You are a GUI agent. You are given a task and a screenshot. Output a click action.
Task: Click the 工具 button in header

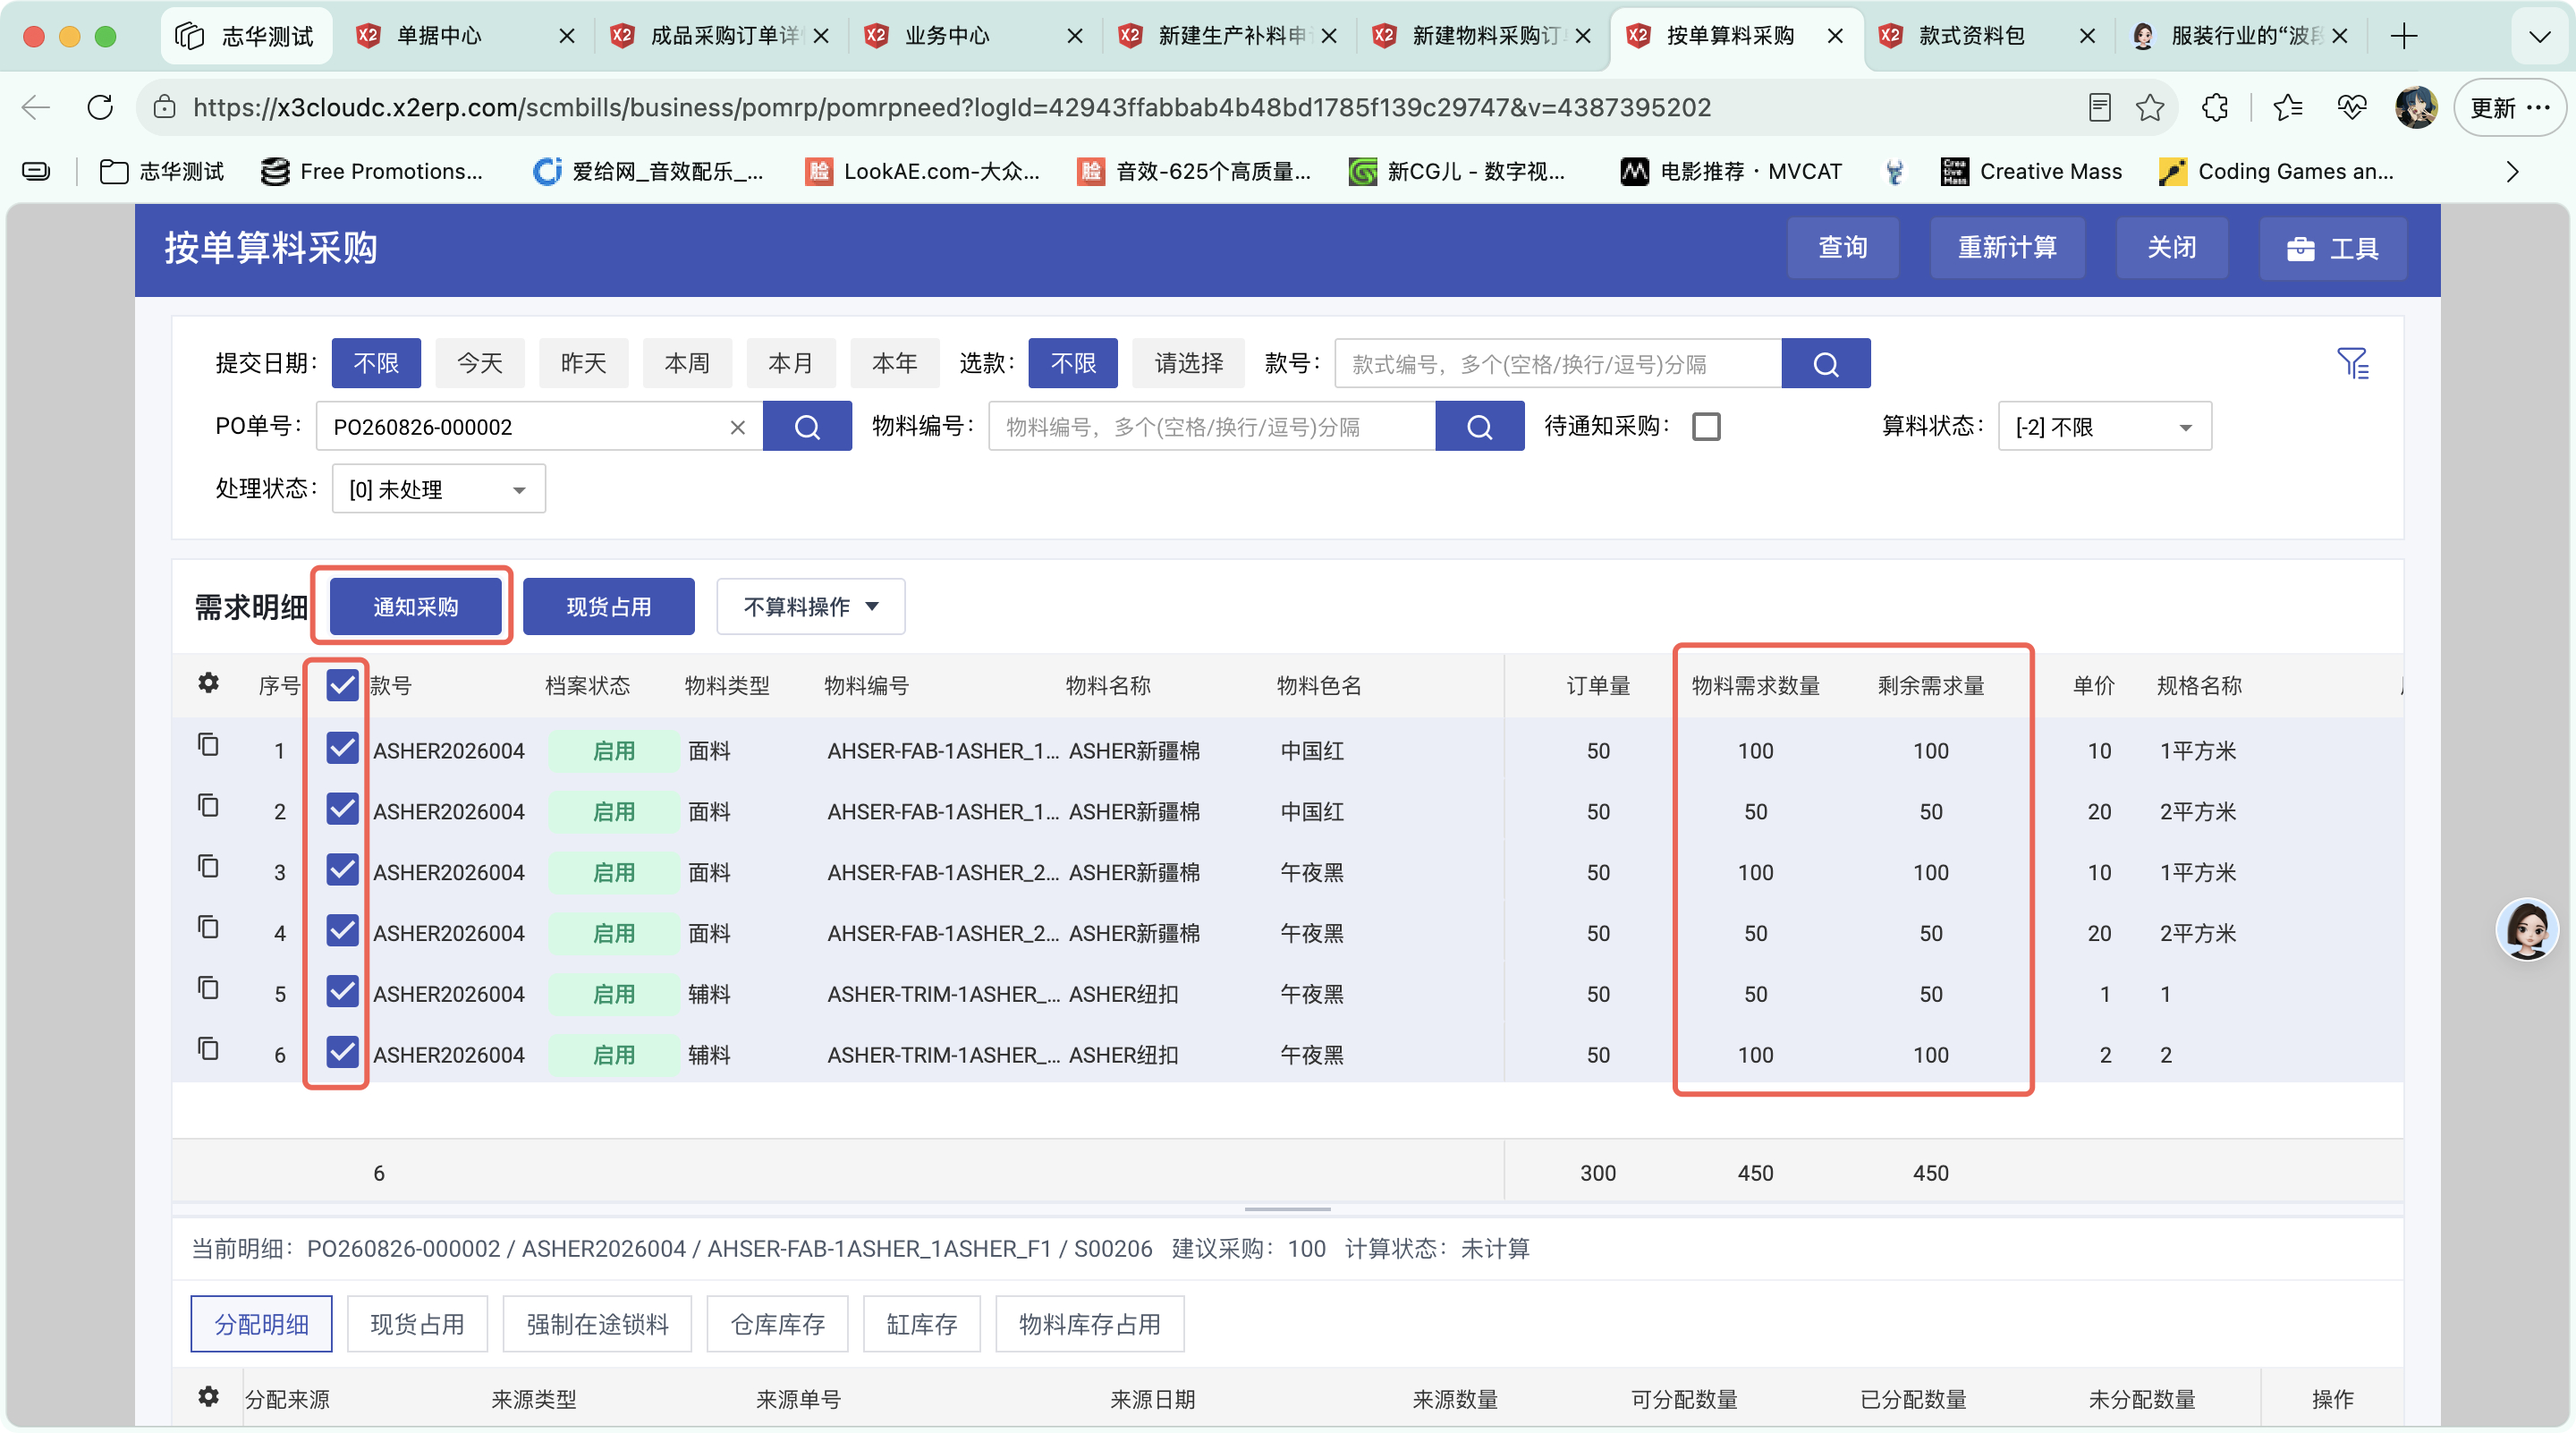click(2332, 247)
